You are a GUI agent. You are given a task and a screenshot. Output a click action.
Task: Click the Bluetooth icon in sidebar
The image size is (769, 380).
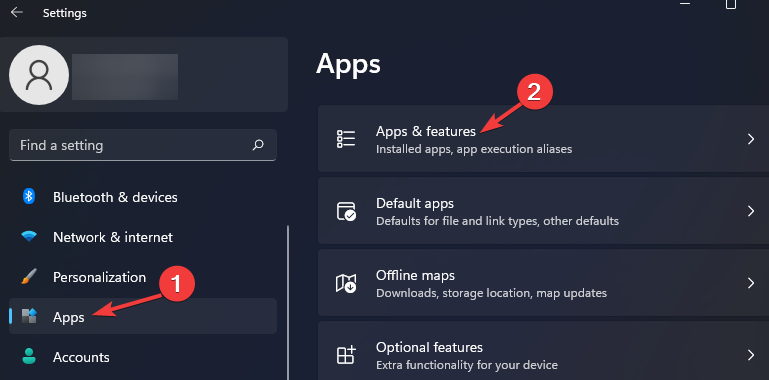pos(29,197)
